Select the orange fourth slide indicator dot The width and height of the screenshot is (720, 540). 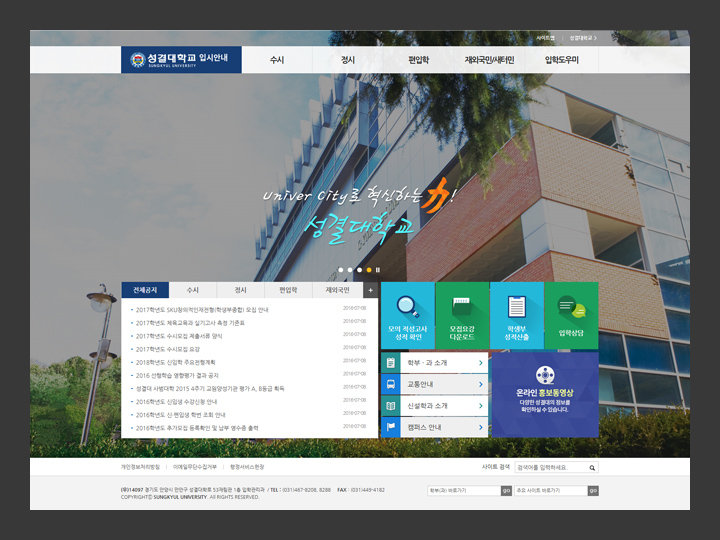[x=369, y=270]
